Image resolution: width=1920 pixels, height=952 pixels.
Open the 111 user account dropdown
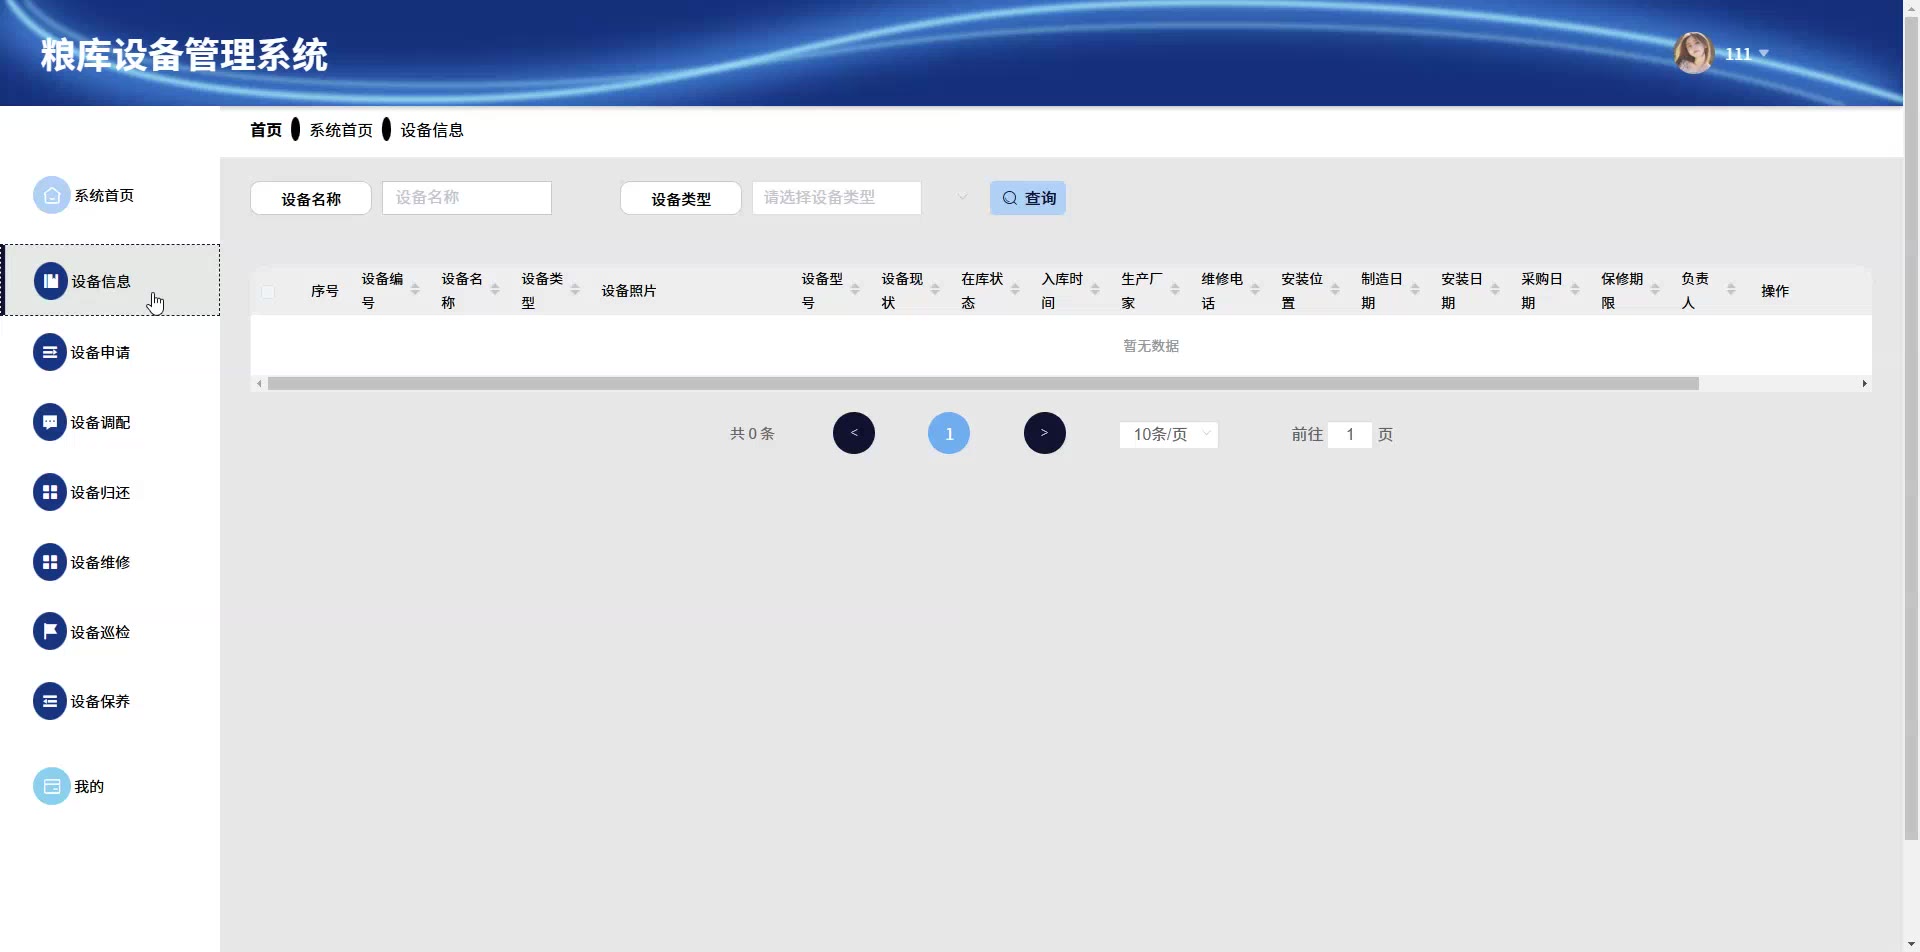pyautogui.click(x=1746, y=54)
